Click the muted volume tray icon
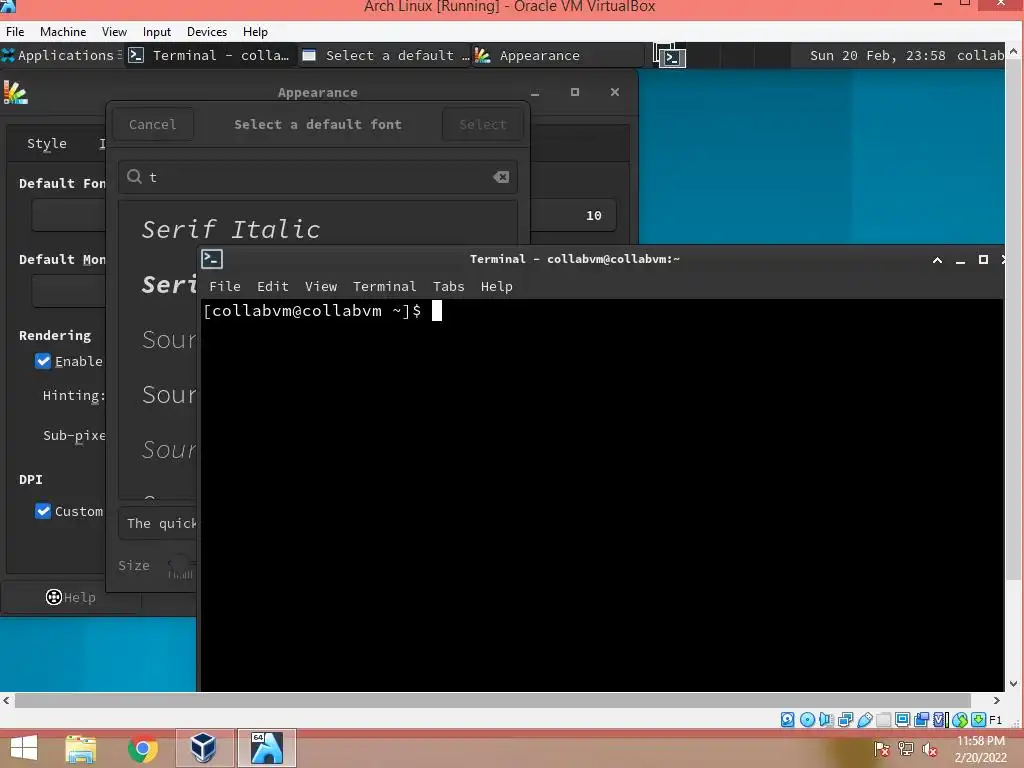This screenshot has width=1024, height=768. coord(929,749)
